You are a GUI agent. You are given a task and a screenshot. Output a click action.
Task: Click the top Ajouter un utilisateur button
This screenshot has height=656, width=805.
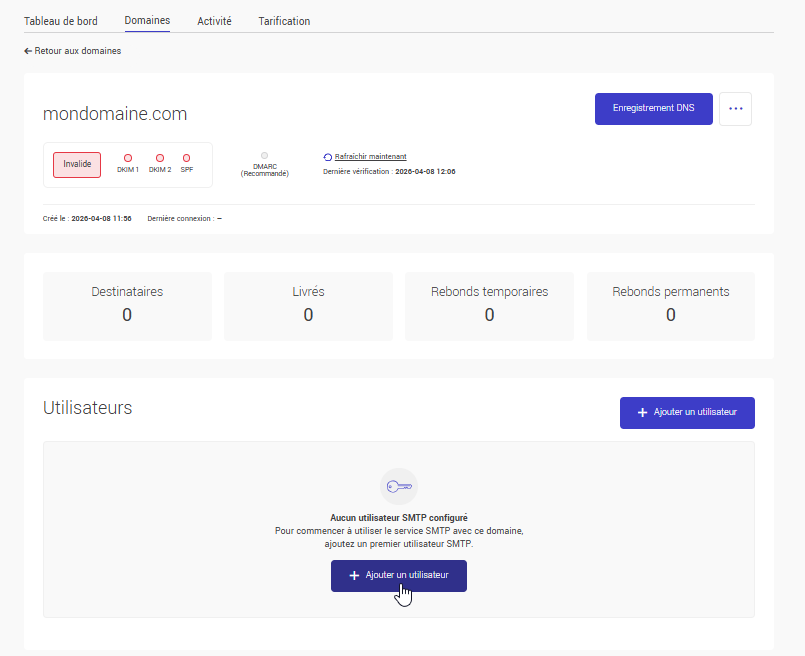coord(687,412)
